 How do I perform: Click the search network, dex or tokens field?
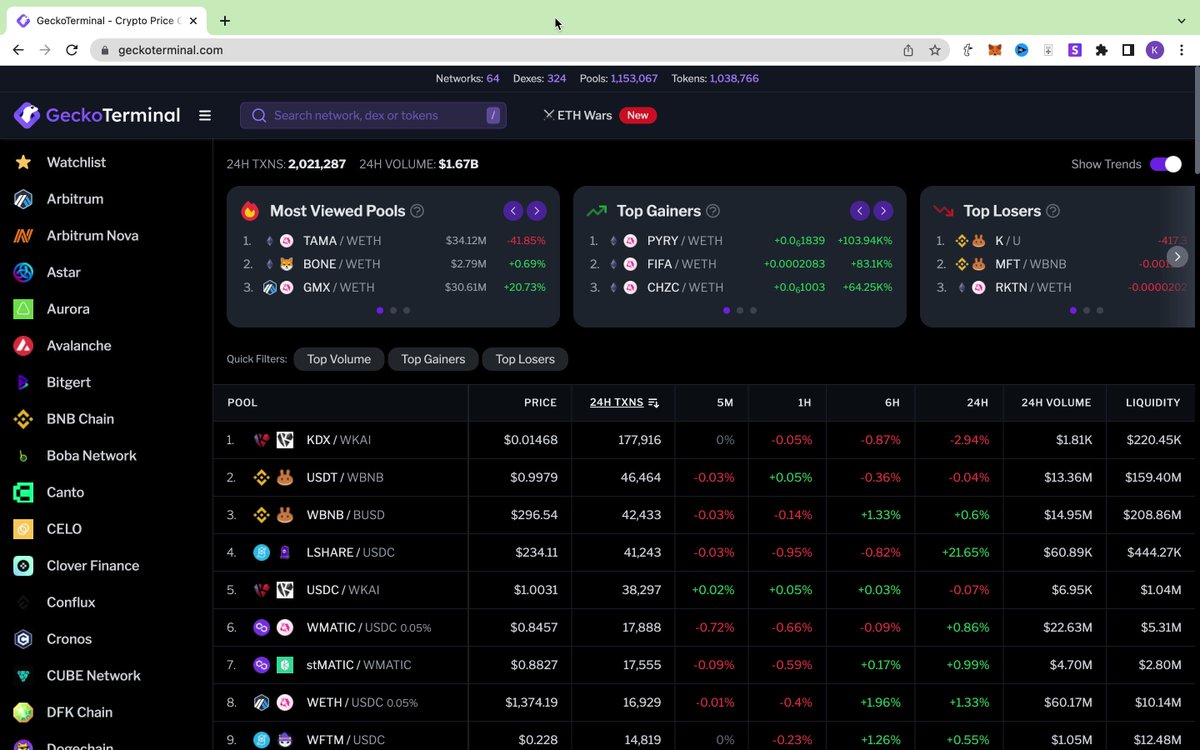tap(373, 115)
